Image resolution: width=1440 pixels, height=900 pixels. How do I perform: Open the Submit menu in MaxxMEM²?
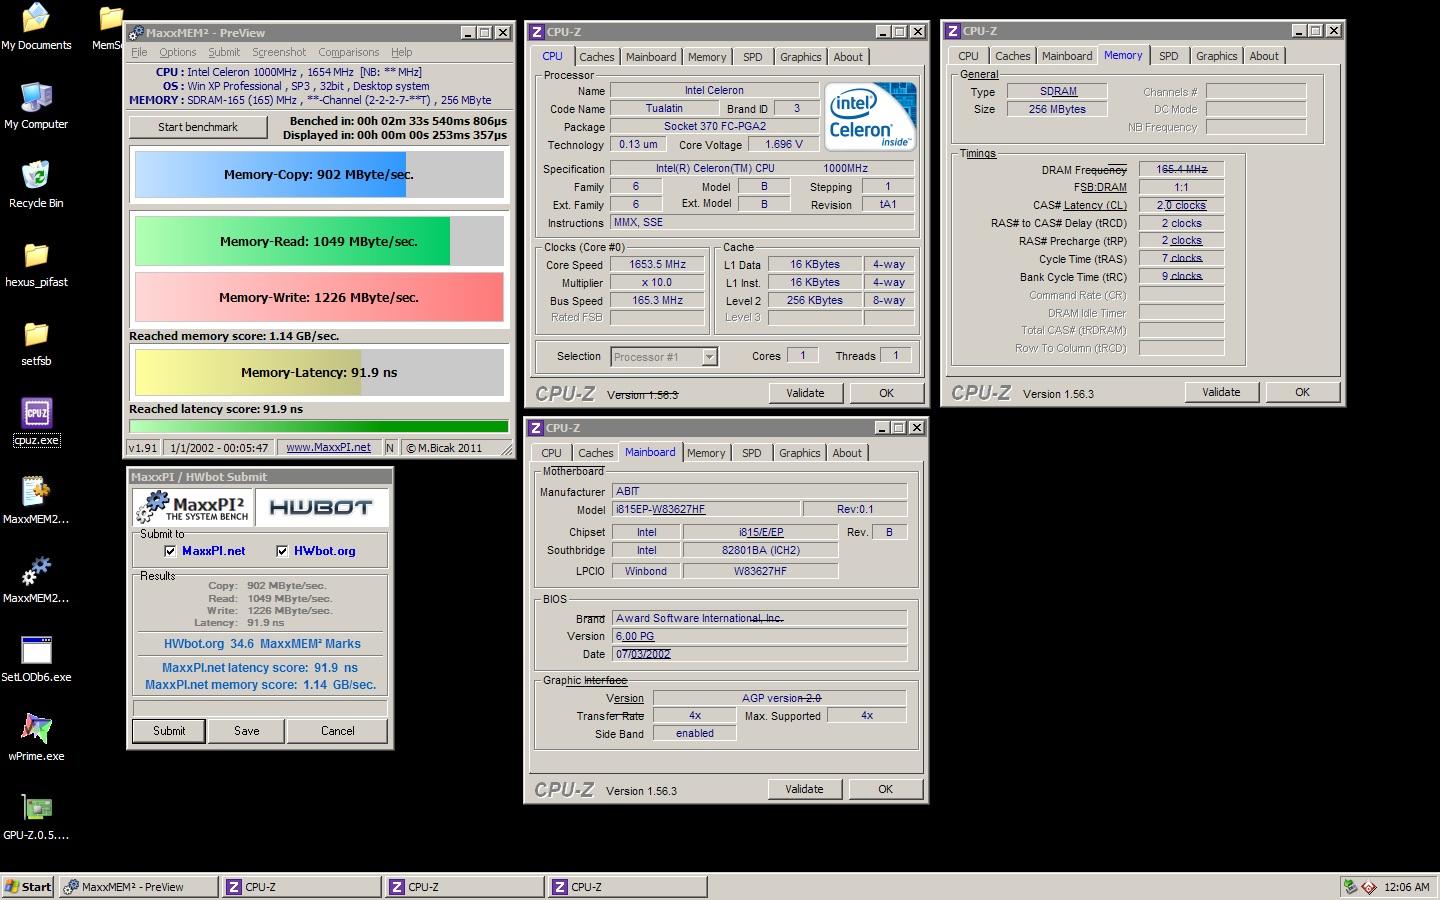click(224, 52)
